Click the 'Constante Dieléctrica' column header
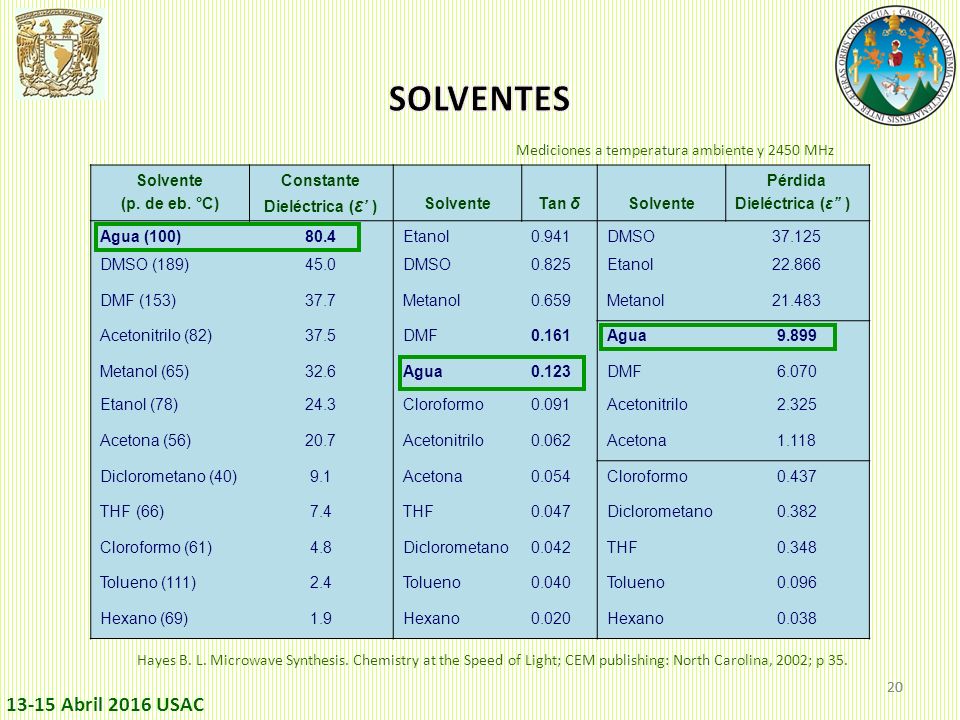 pyautogui.click(x=320, y=193)
